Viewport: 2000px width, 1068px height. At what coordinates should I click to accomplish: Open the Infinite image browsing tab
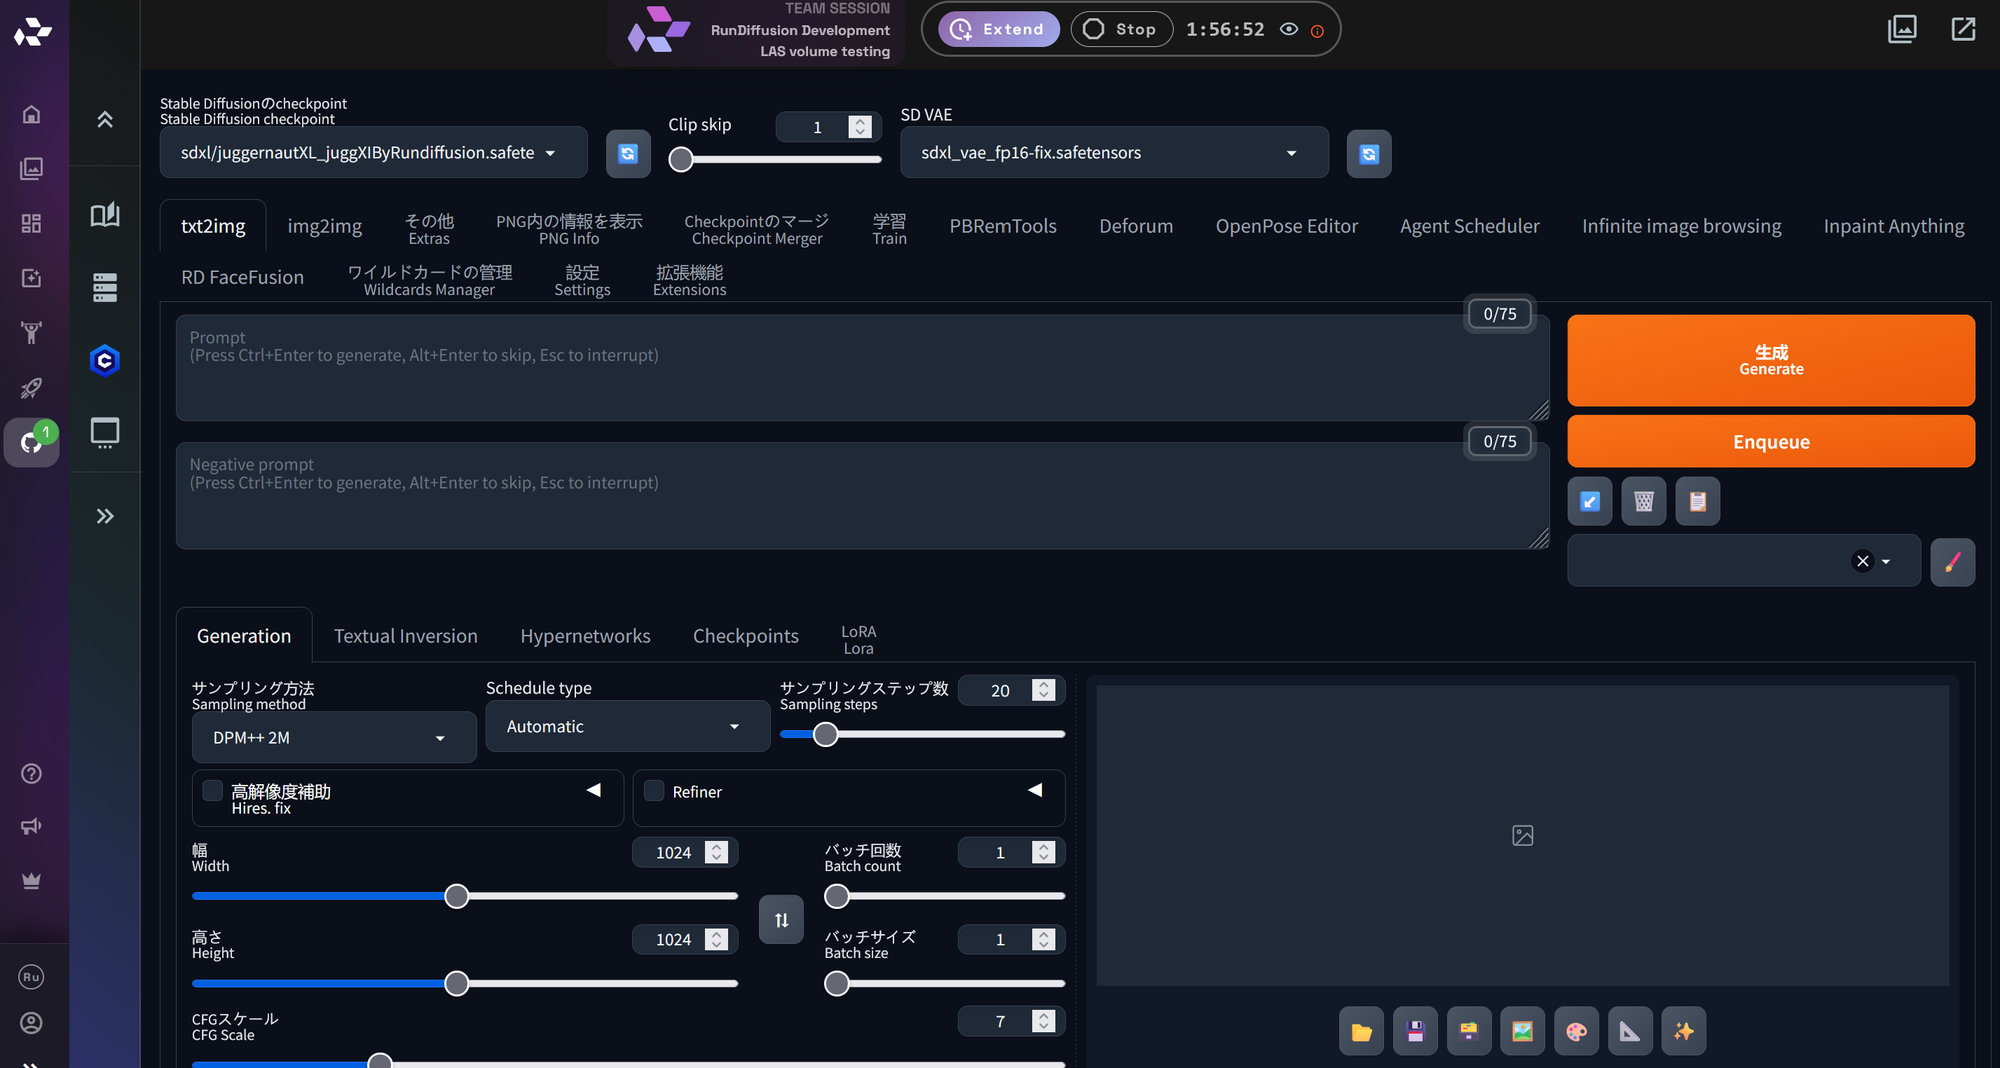click(1681, 226)
